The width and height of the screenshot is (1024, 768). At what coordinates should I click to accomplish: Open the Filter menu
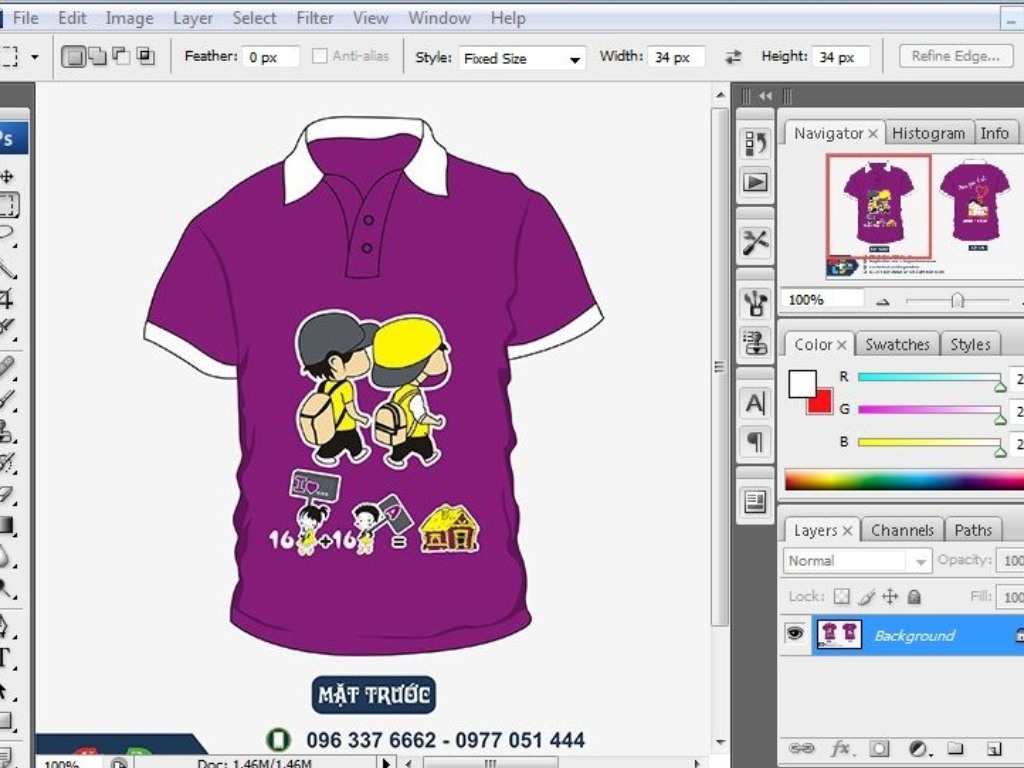coord(315,18)
